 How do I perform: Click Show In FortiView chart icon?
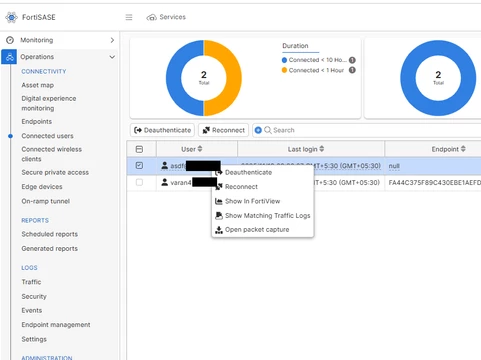tap(219, 201)
